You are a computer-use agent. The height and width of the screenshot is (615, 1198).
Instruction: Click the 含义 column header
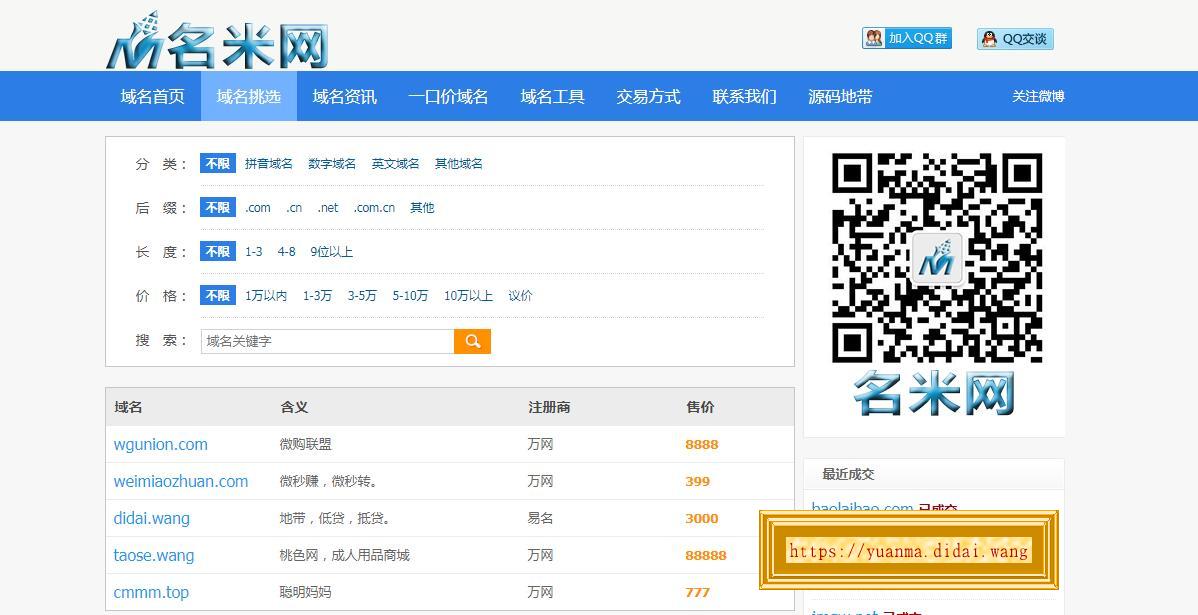pyautogui.click(x=294, y=407)
